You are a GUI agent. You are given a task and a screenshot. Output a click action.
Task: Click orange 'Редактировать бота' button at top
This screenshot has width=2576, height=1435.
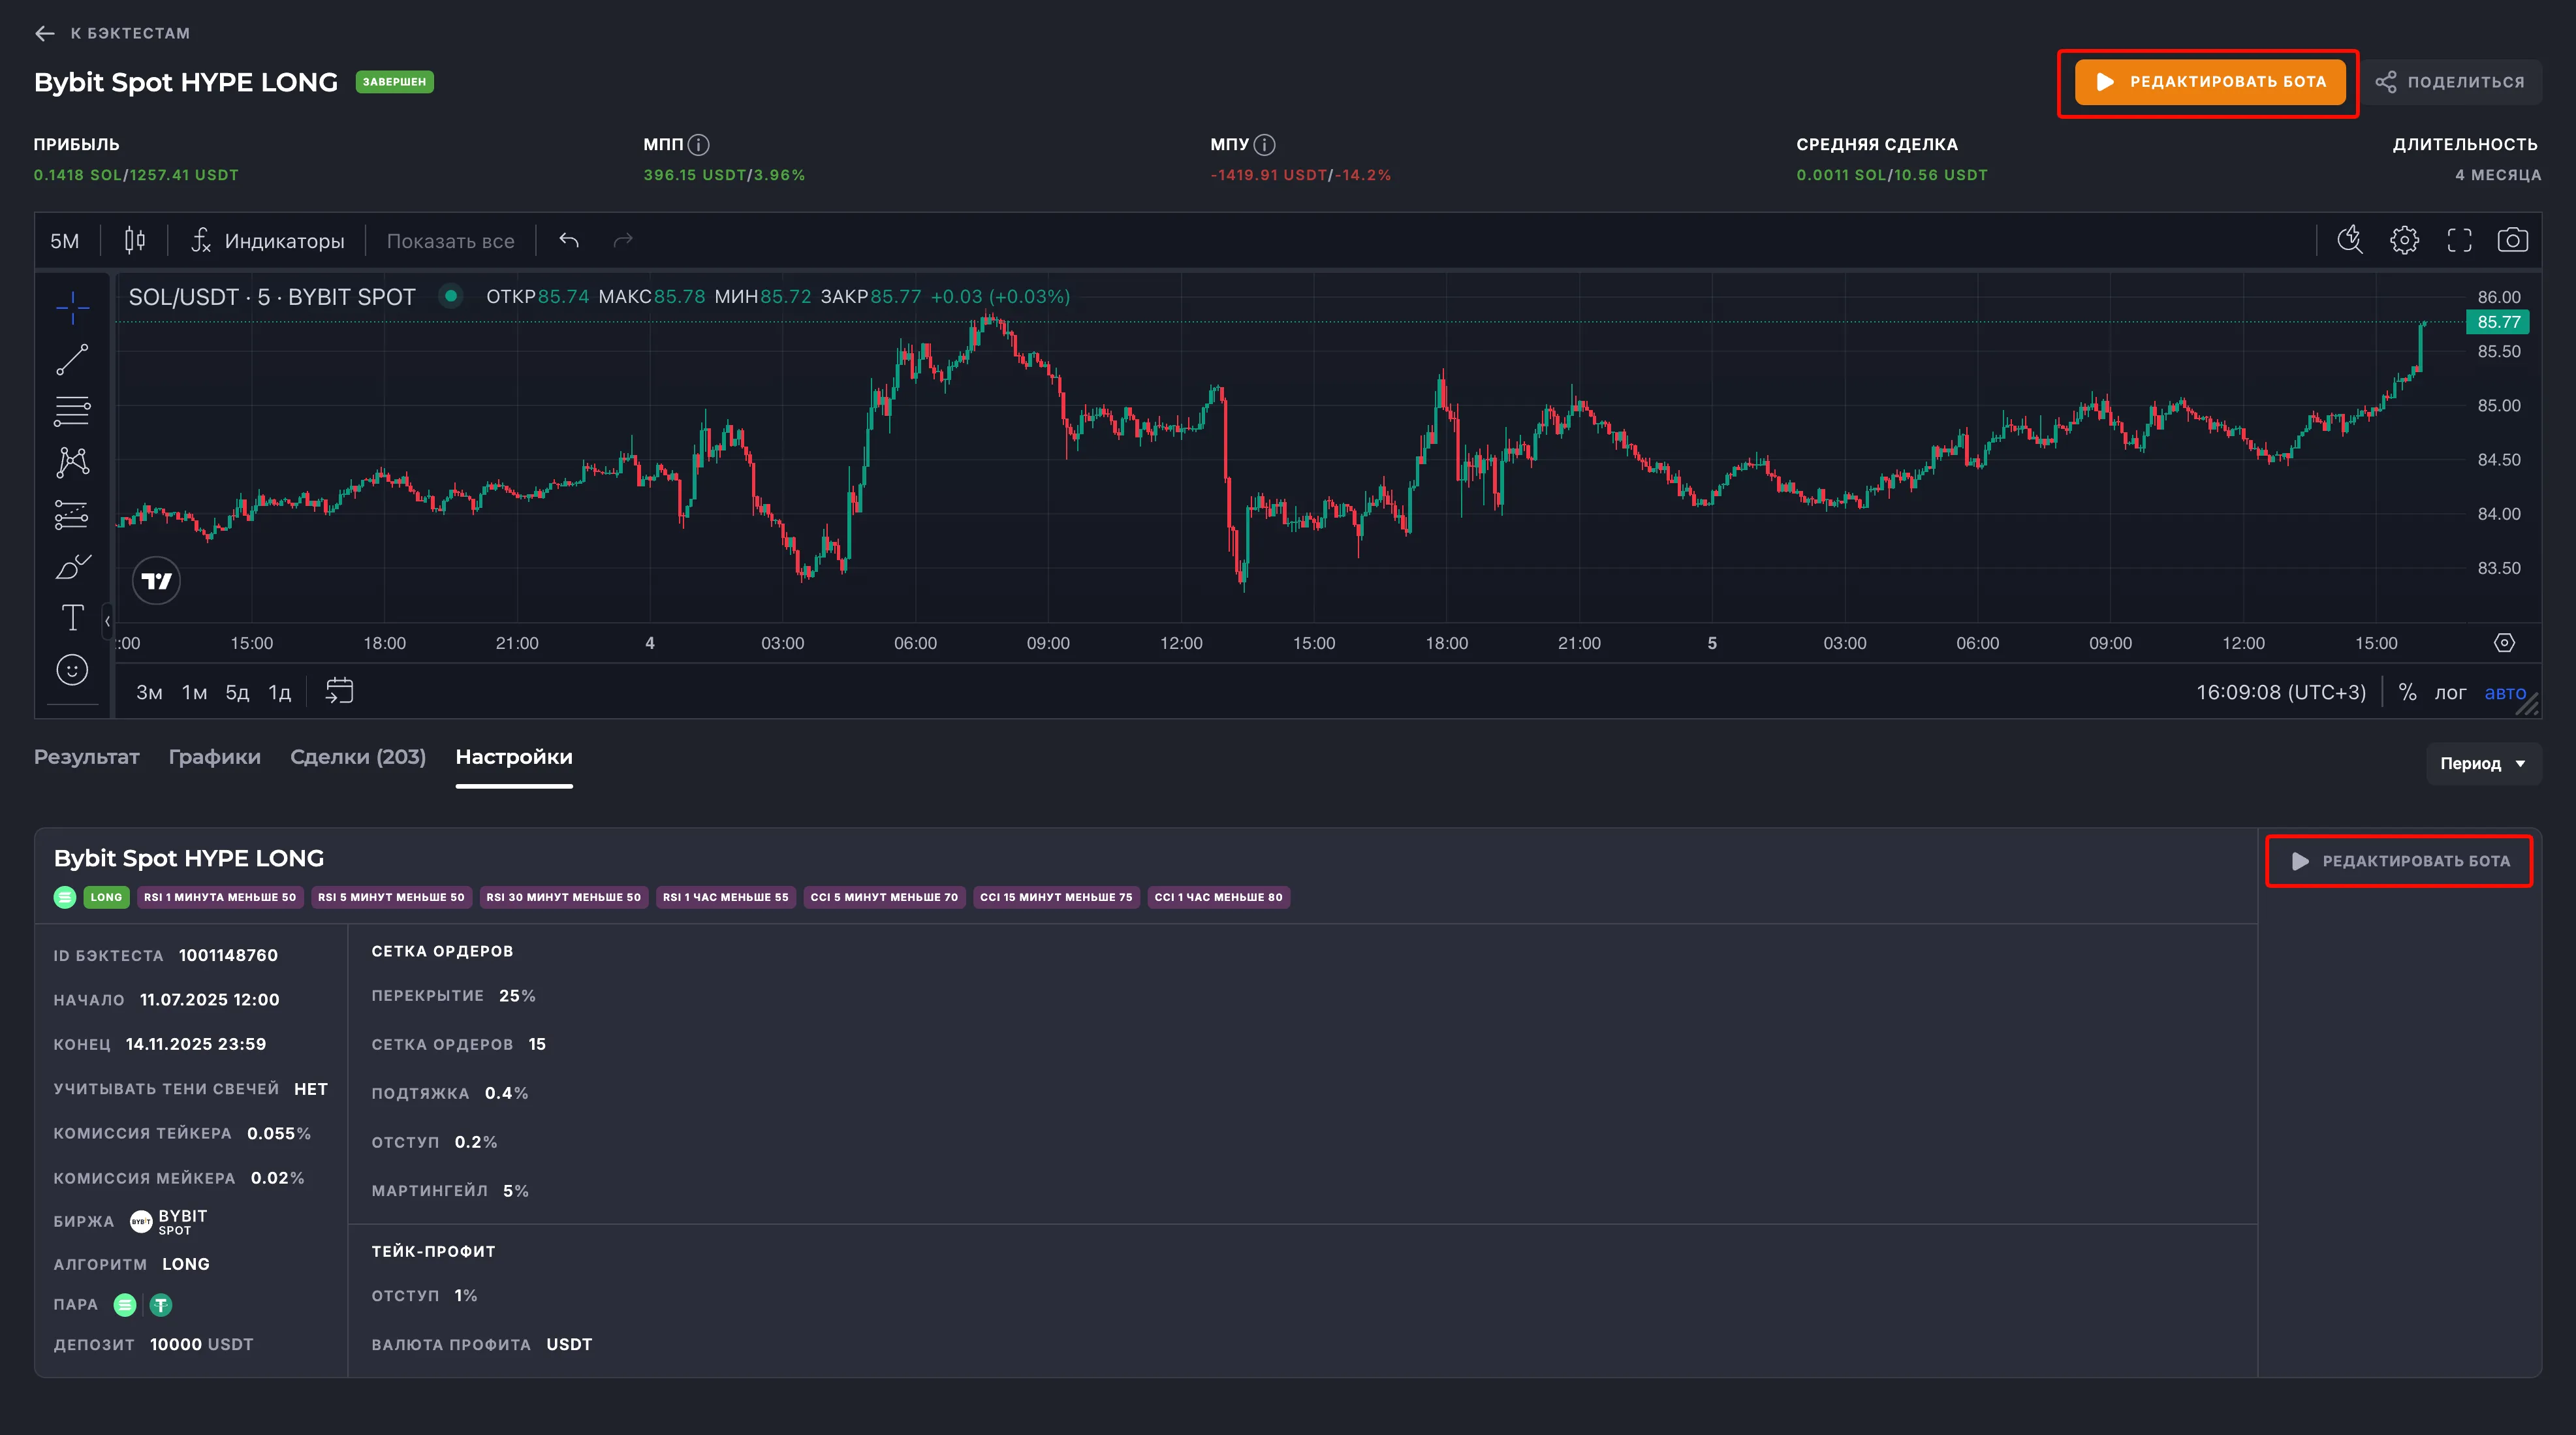2209,82
